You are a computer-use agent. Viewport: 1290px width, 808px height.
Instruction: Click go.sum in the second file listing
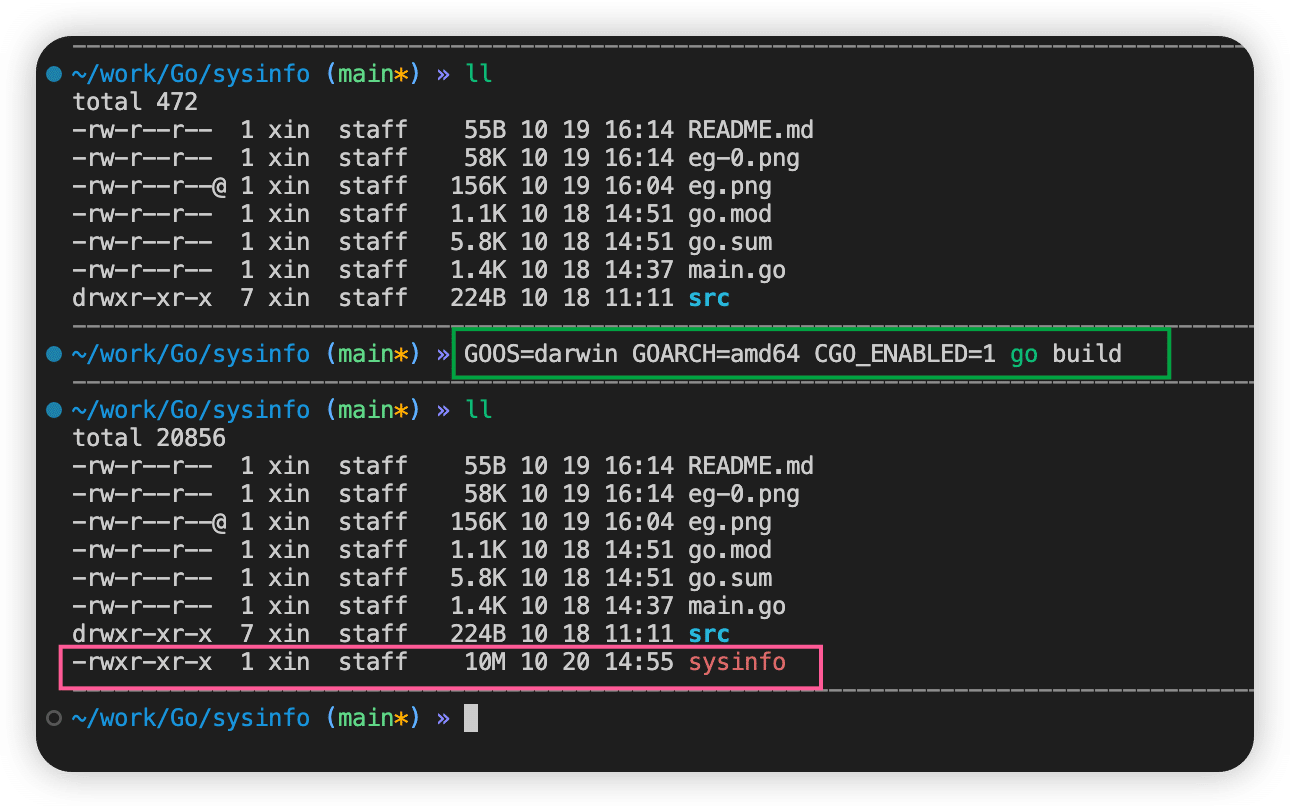click(x=729, y=578)
